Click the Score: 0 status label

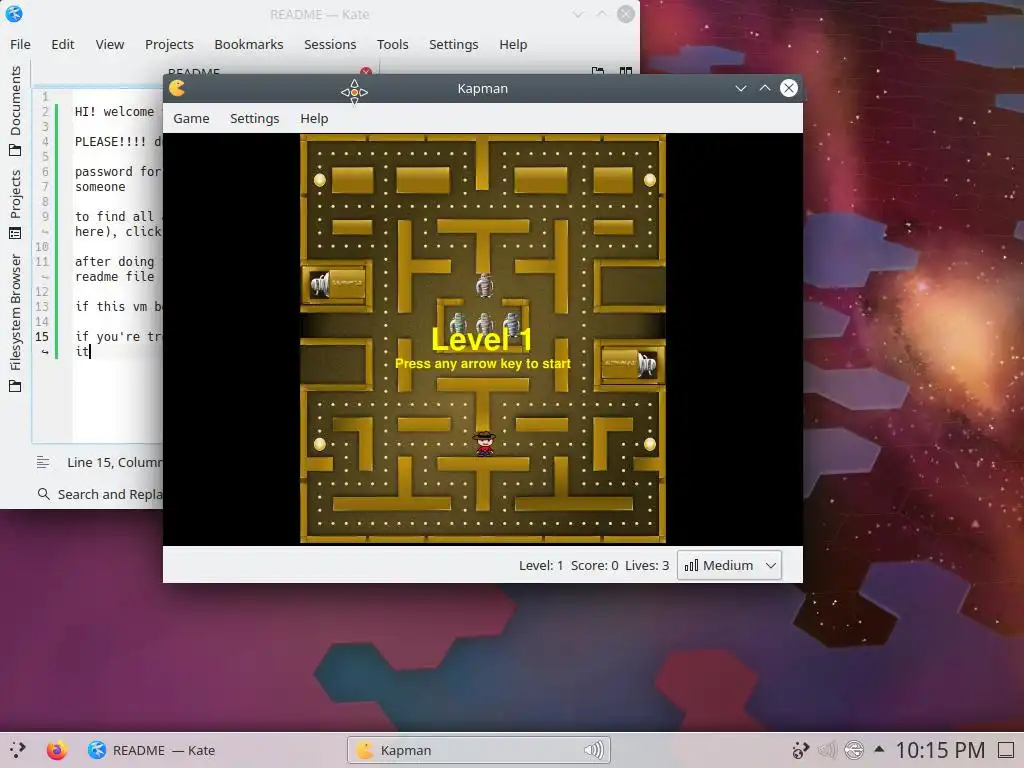594,566
